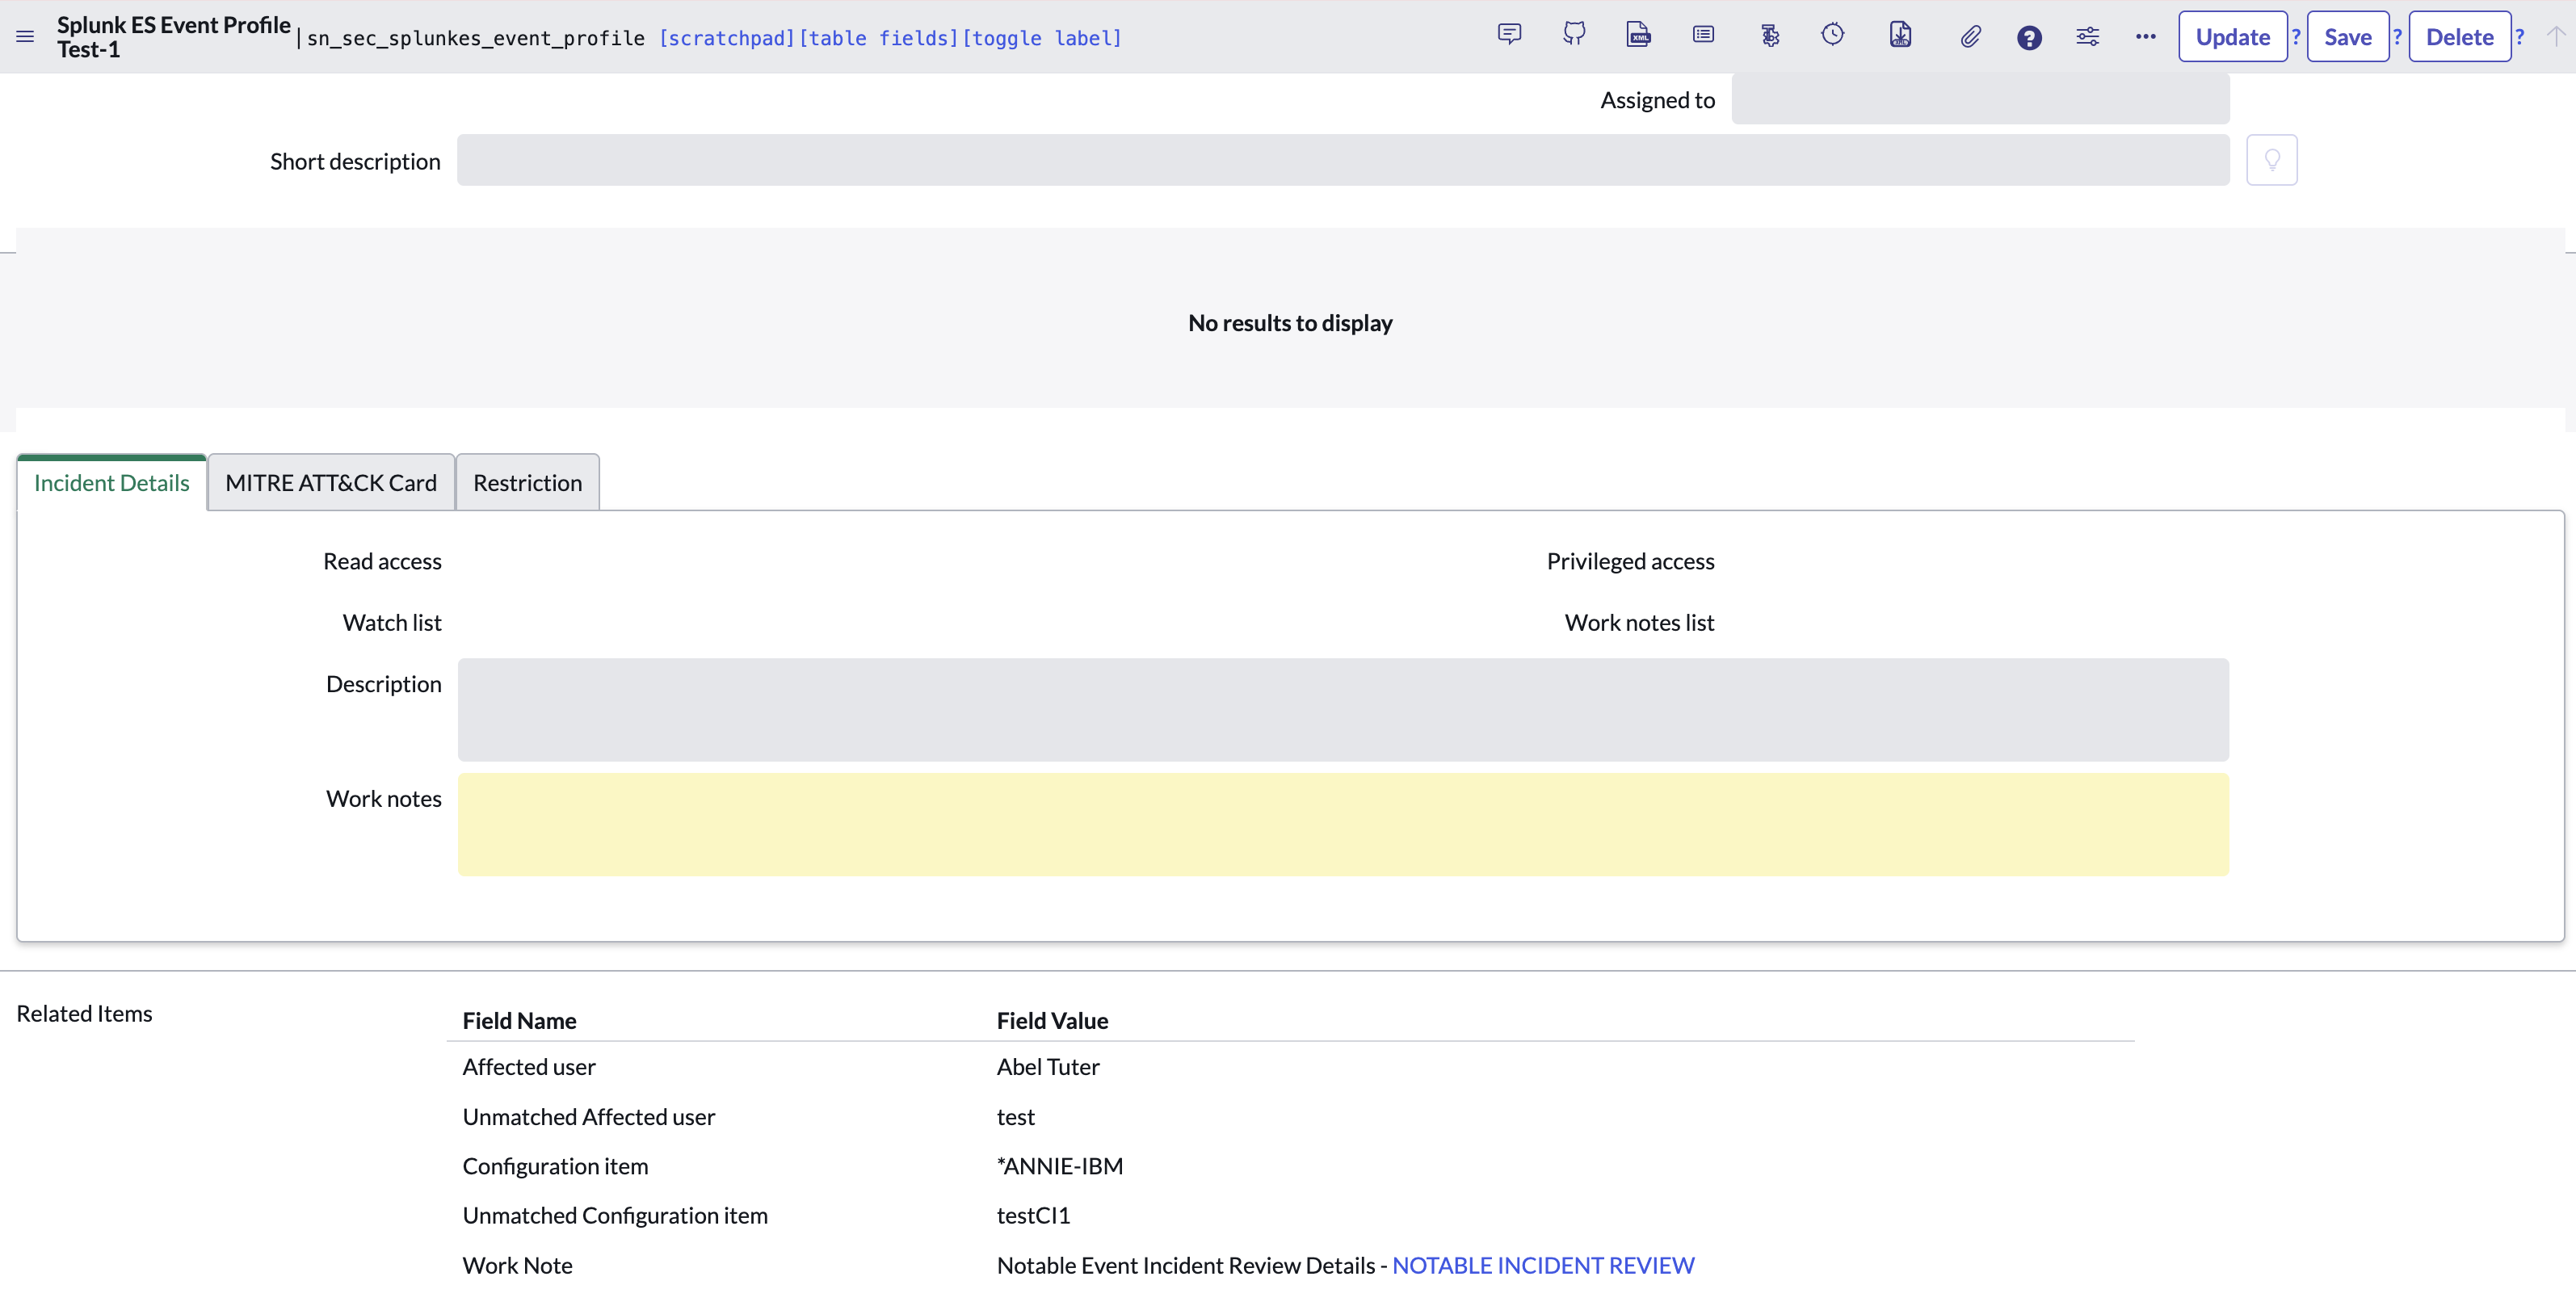The image size is (2576, 1306).
Task: Open the [table fields] link
Action: 878,38
